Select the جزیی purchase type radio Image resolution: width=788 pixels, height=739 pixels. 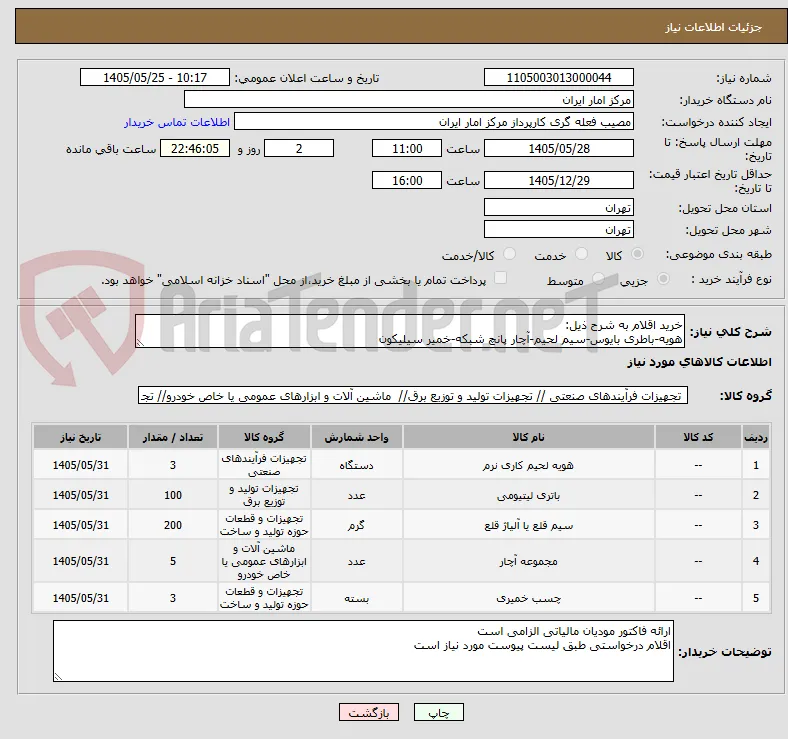point(663,279)
